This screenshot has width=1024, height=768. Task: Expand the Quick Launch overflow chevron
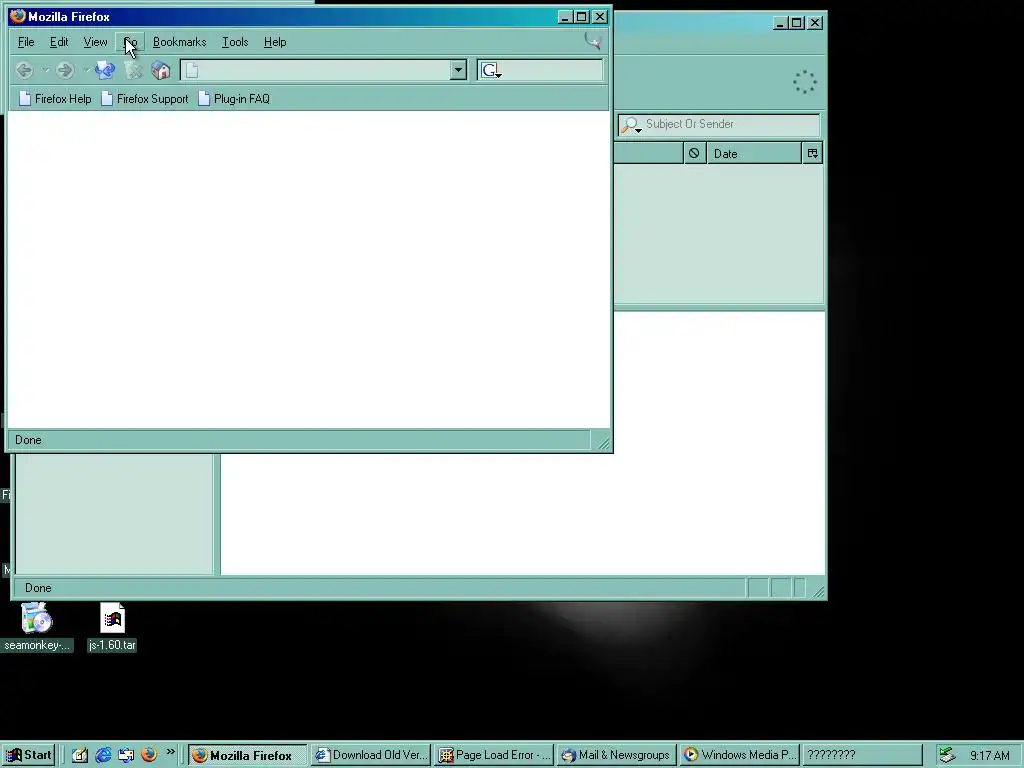(x=170, y=752)
